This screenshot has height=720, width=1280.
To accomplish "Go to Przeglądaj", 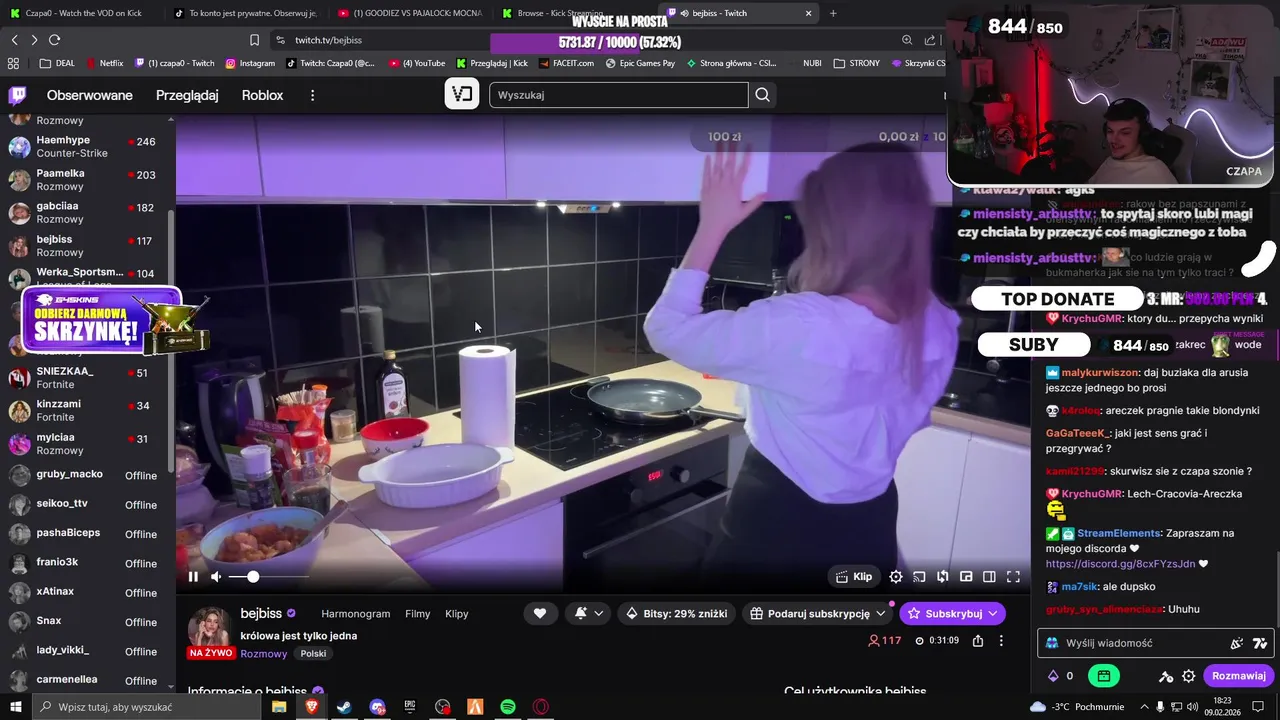I will click(x=187, y=95).
